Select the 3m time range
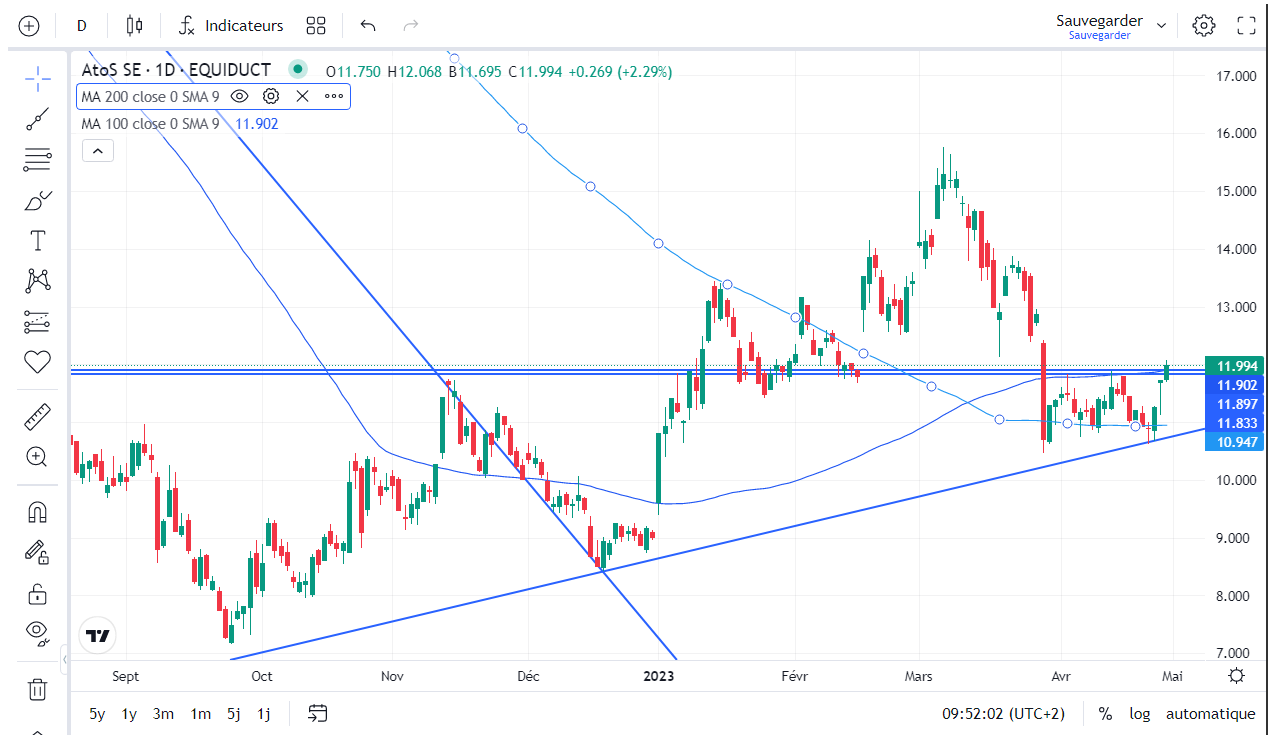 click(163, 714)
